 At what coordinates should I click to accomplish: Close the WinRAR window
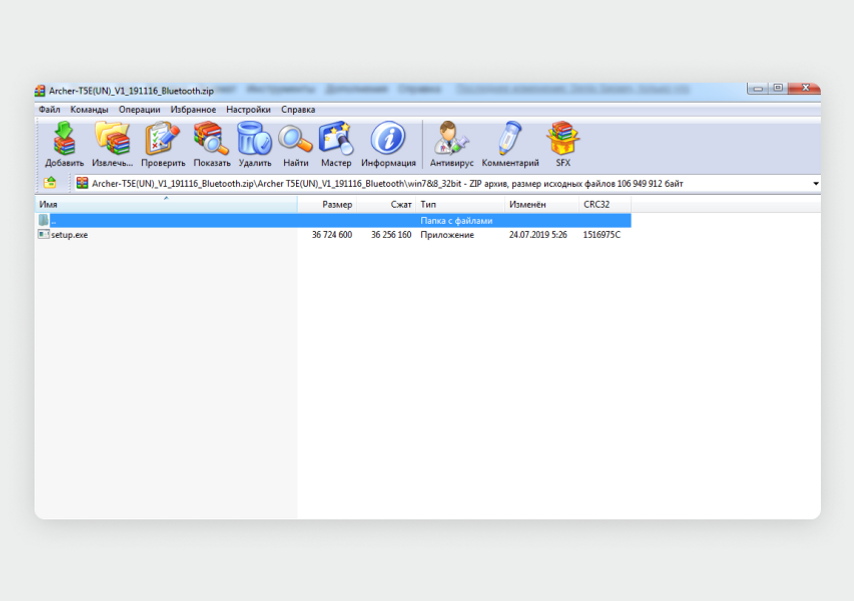point(805,88)
